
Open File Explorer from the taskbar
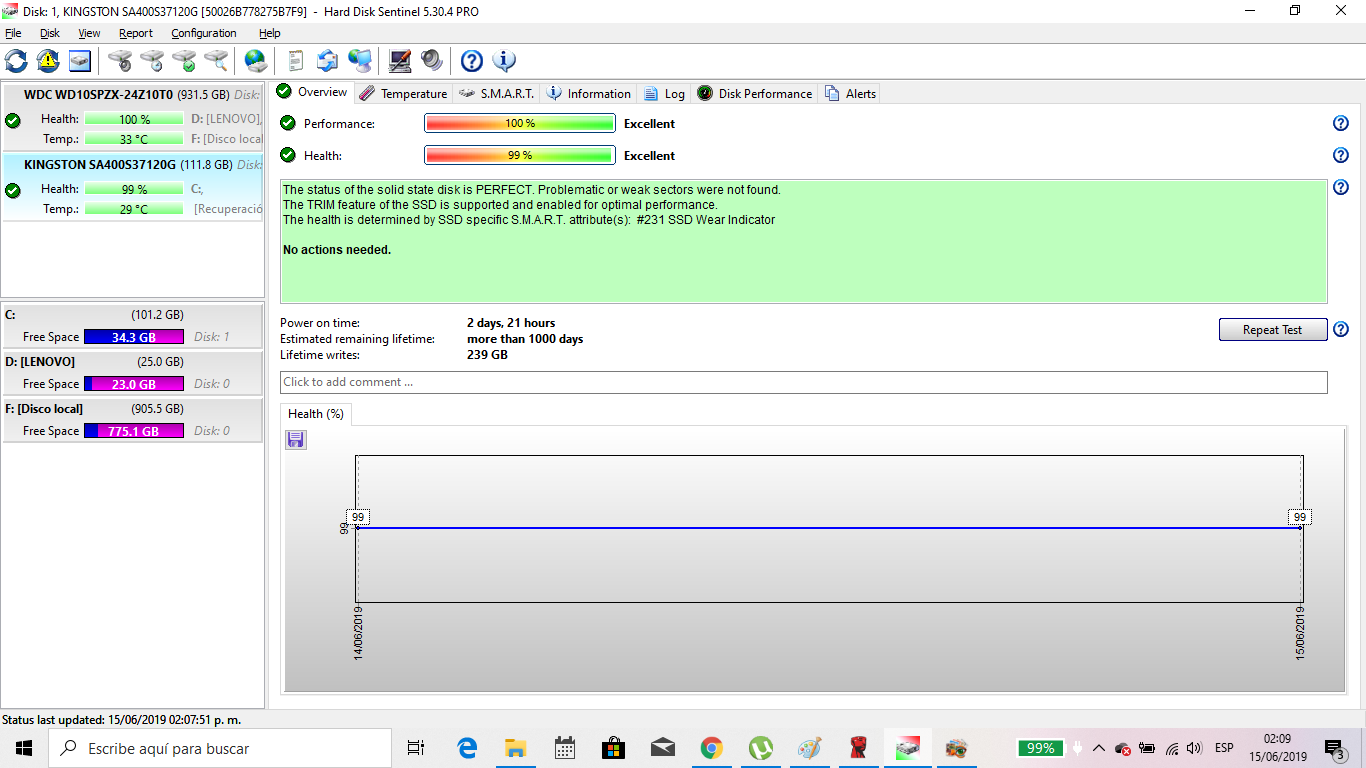515,748
